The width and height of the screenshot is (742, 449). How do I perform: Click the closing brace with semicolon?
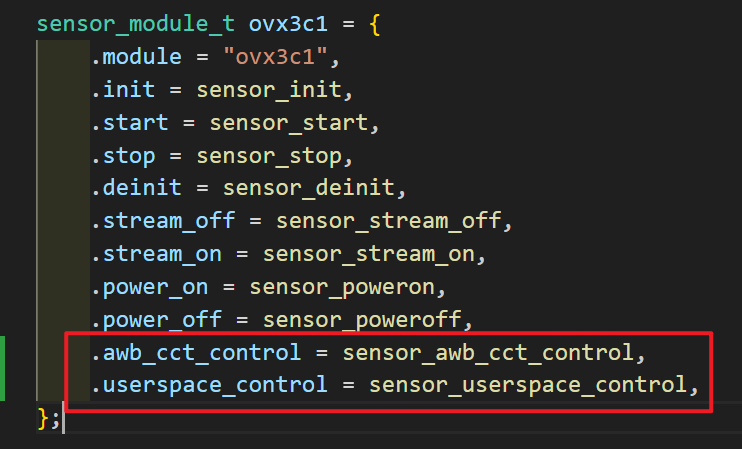coord(47,418)
